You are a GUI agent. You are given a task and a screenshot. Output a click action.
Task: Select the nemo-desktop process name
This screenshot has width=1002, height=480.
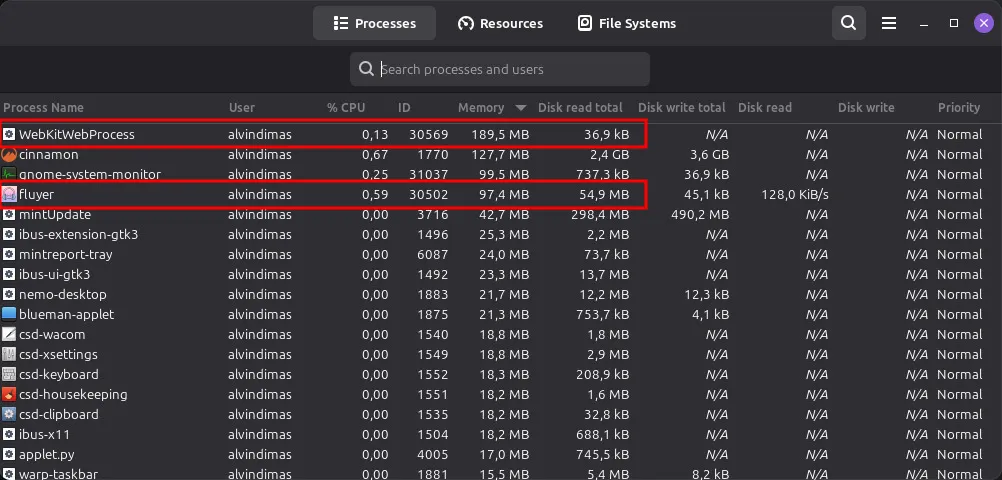click(63, 295)
